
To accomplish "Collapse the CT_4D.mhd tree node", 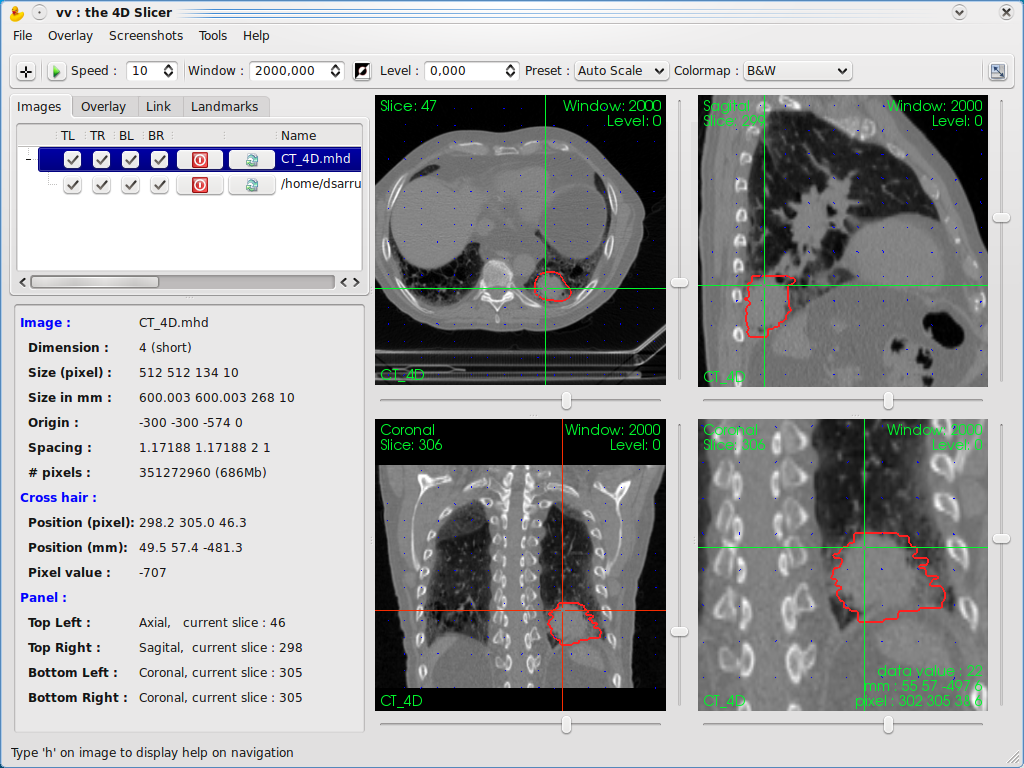I will tap(28, 159).
